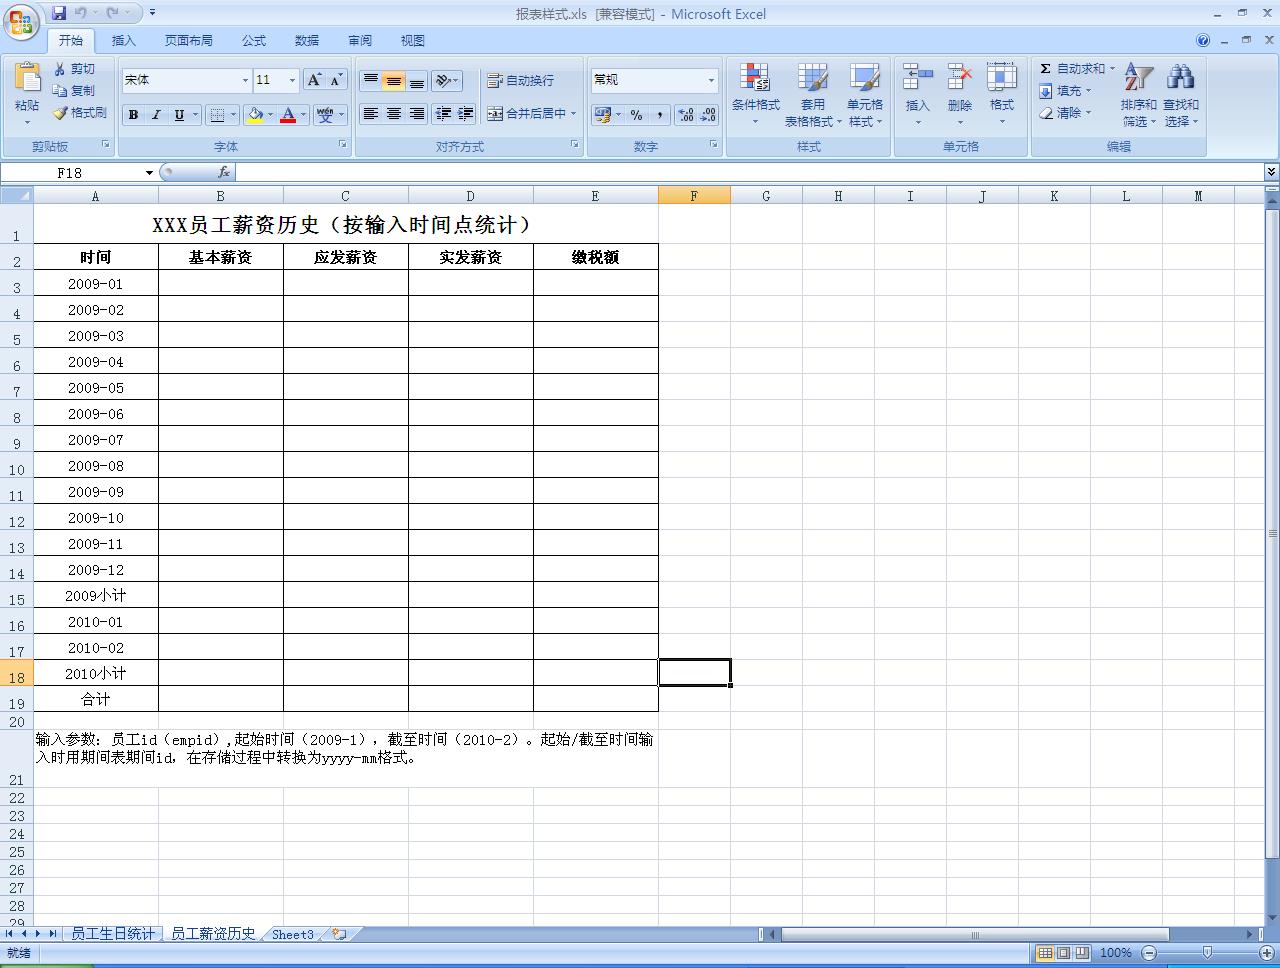Open Cell Styles (单元格样式)

[x=865, y=95]
